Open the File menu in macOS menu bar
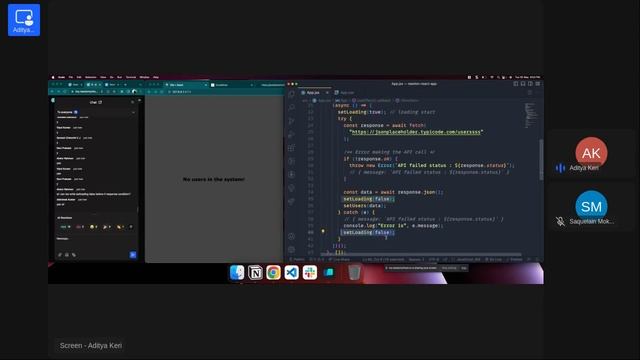This screenshot has height=360, width=640. [x=71, y=77]
